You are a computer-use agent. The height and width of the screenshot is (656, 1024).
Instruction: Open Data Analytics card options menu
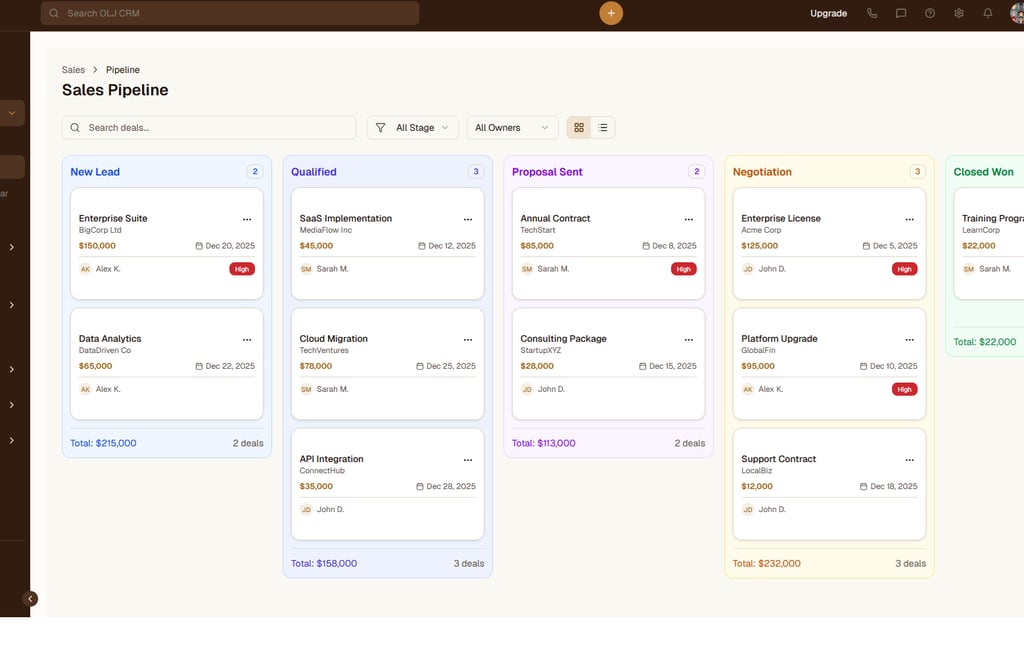click(247, 340)
